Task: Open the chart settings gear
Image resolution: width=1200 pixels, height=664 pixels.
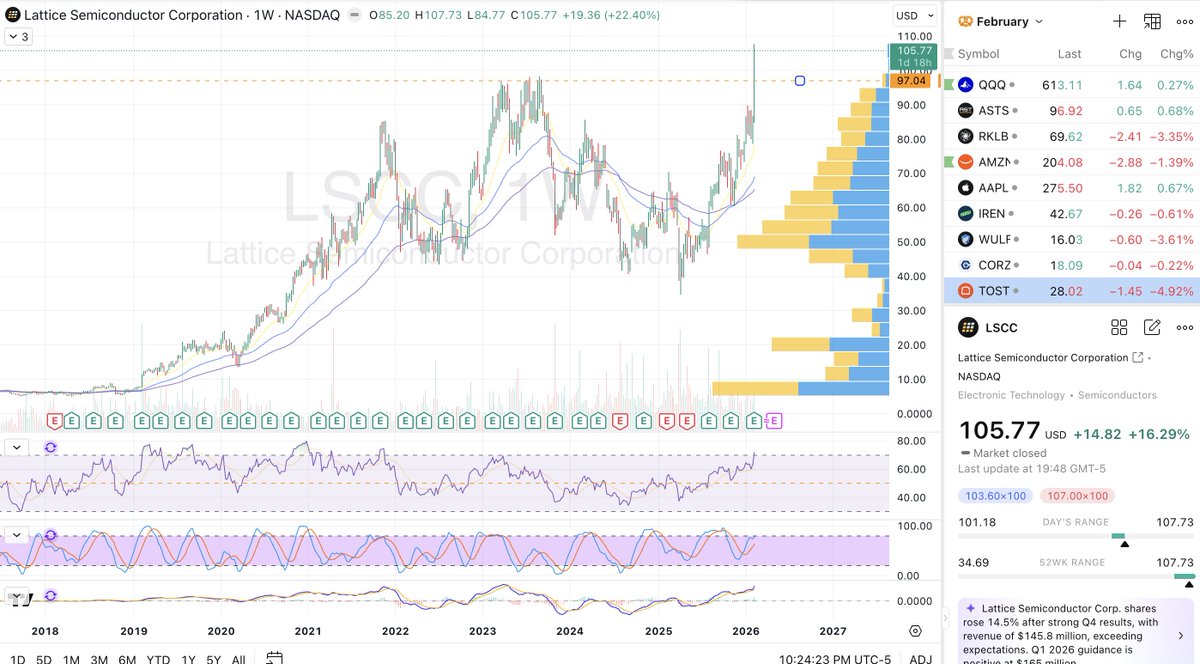Action: pyautogui.click(x=914, y=630)
